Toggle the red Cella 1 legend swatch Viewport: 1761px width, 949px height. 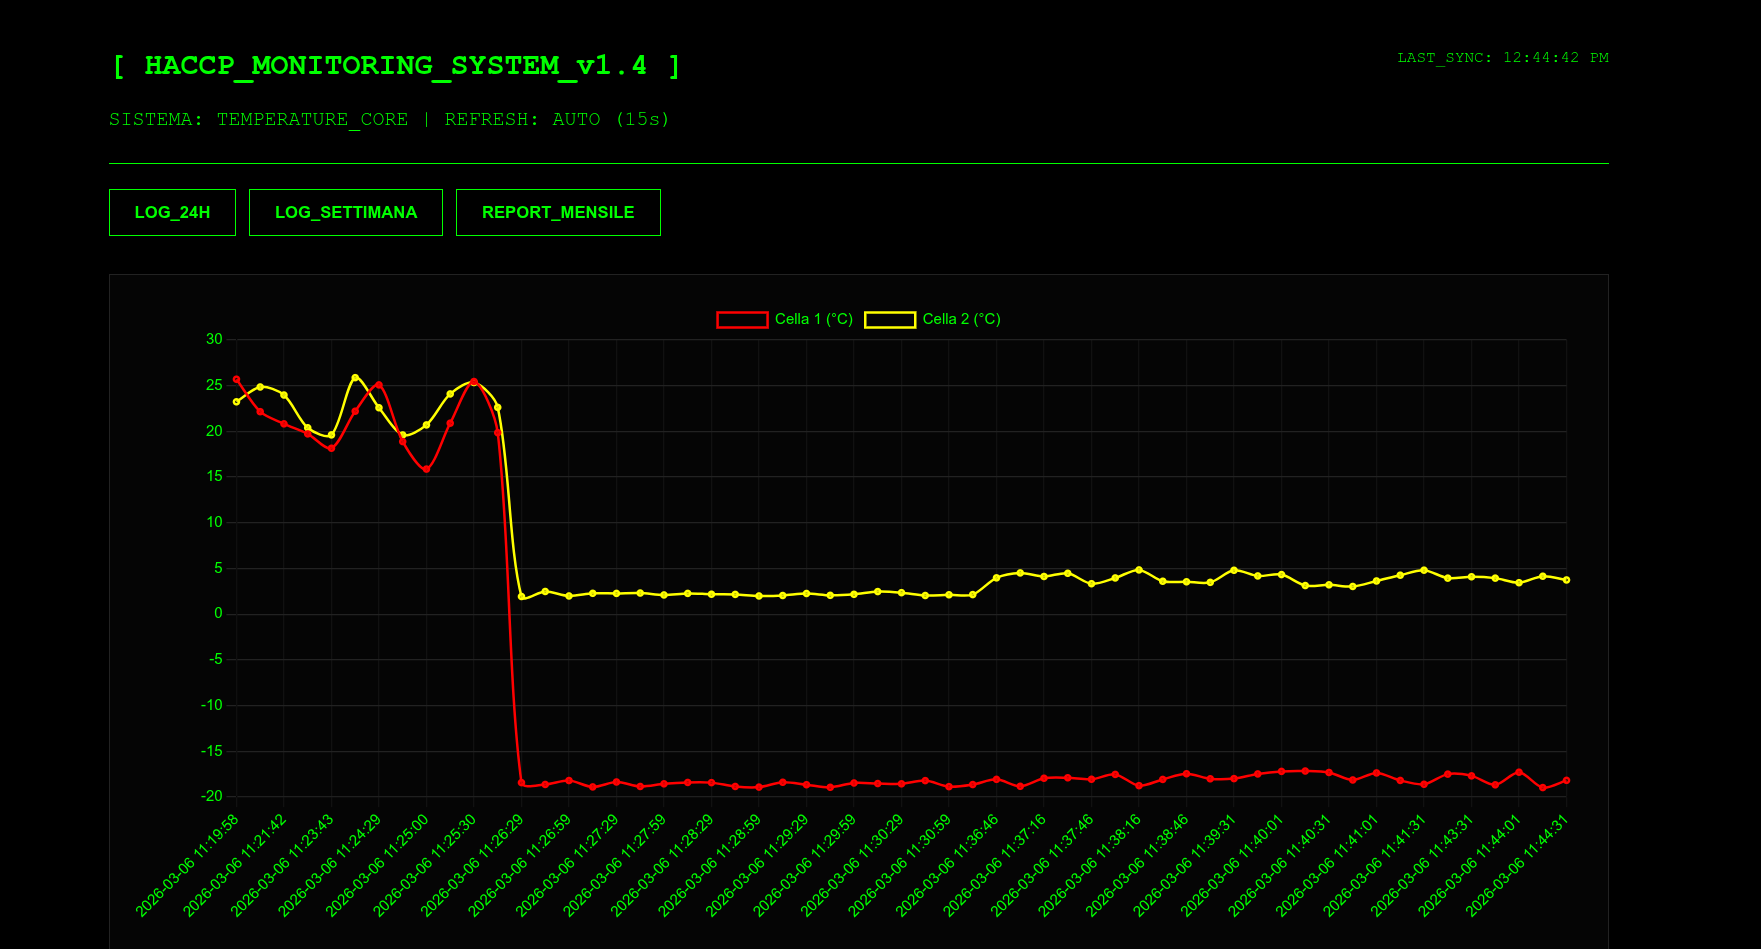point(742,319)
